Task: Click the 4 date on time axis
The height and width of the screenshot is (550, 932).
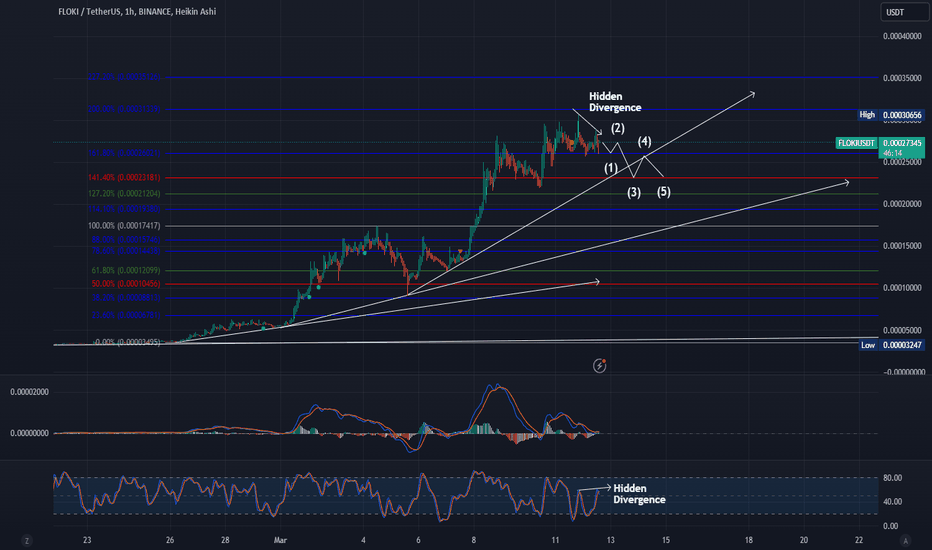Action: [x=364, y=540]
